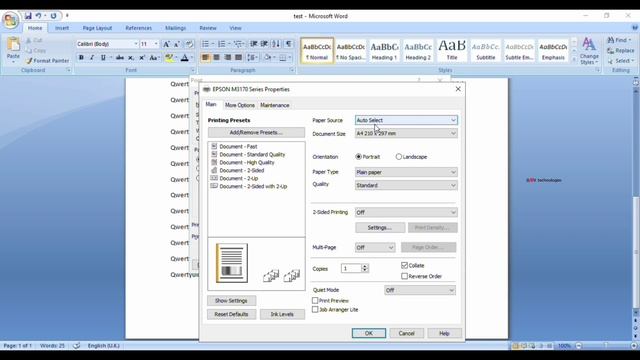Viewport: 640px width, 360px height.
Task: Open the Paper Source dropdown
Action: 406,120
